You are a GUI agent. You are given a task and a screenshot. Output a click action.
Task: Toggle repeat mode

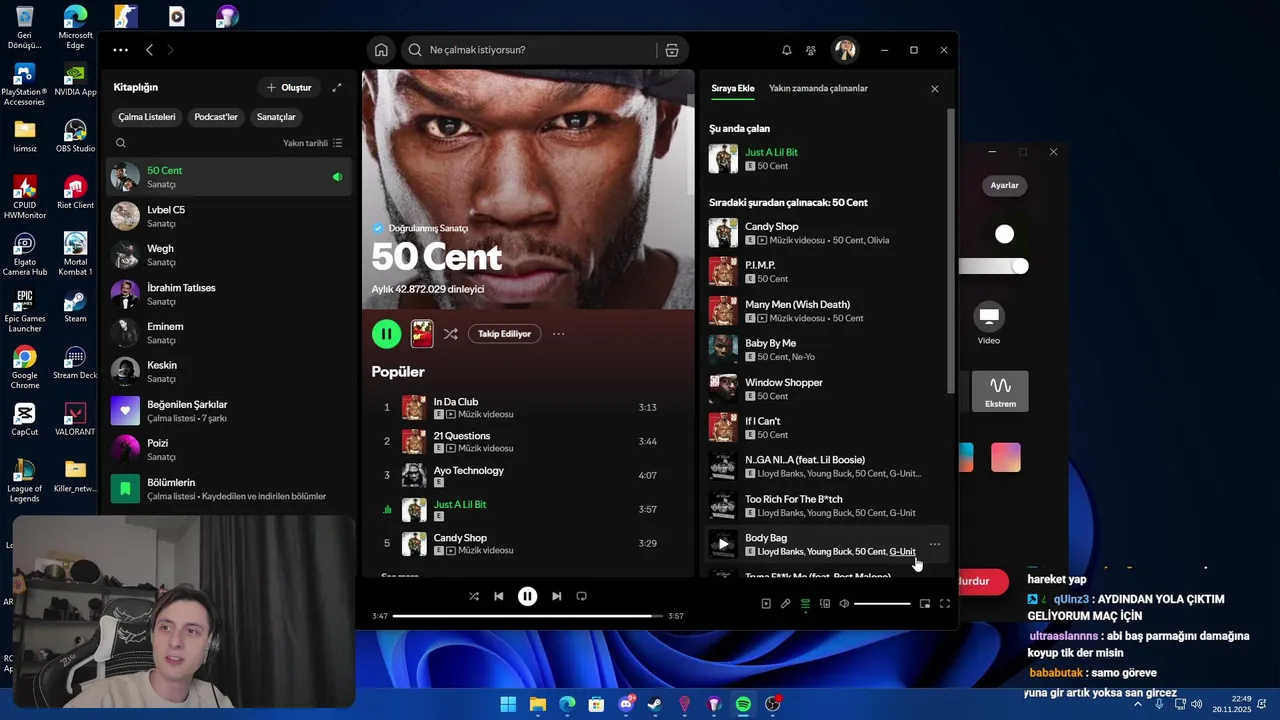click(581, 596)
